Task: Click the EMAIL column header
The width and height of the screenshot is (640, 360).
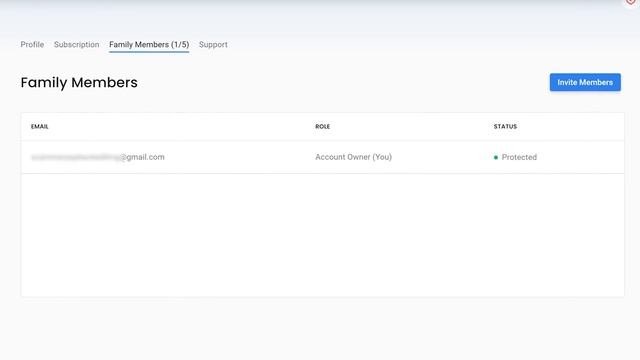Action: click(40, 127)
